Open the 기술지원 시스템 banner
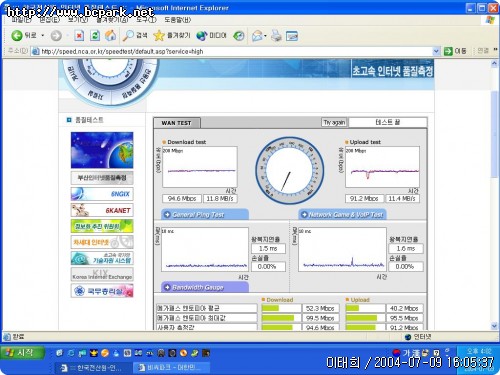This screenshot has width=500, height=375. pyautogui.click(x=102, y=258)
